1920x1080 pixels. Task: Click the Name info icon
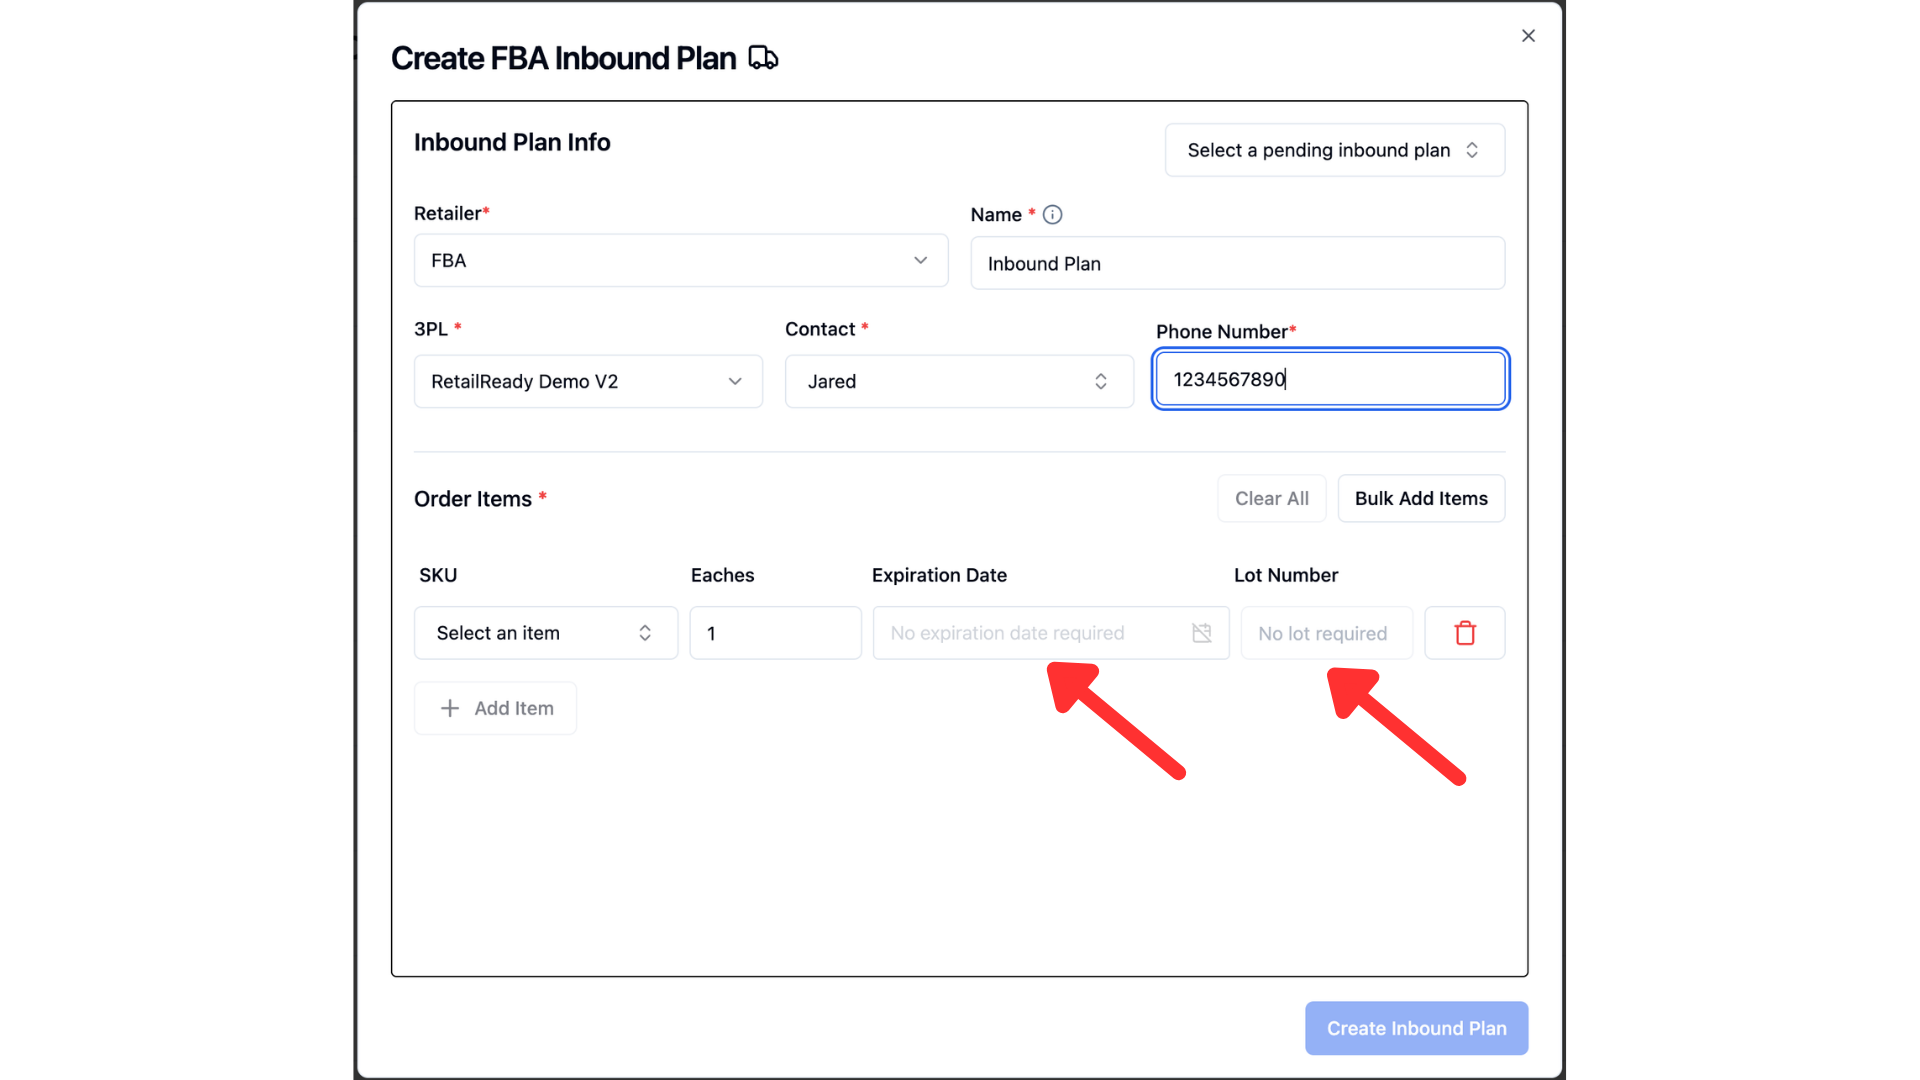(x=1052, y=215)
